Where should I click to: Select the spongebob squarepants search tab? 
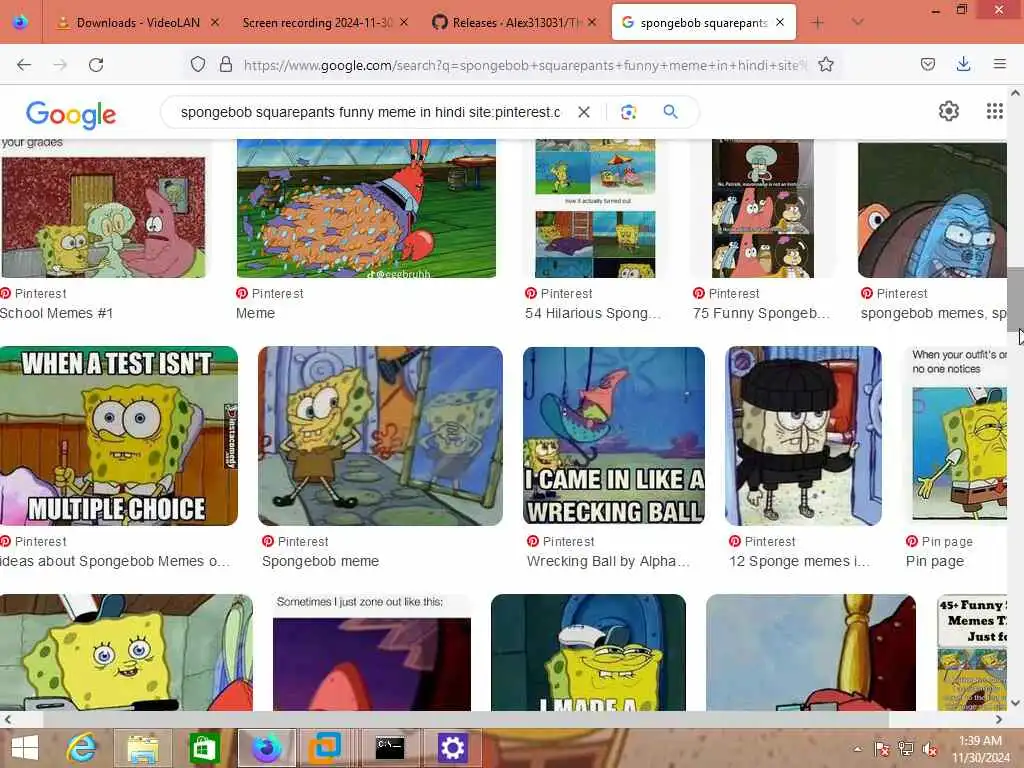(x=703, y=23)
